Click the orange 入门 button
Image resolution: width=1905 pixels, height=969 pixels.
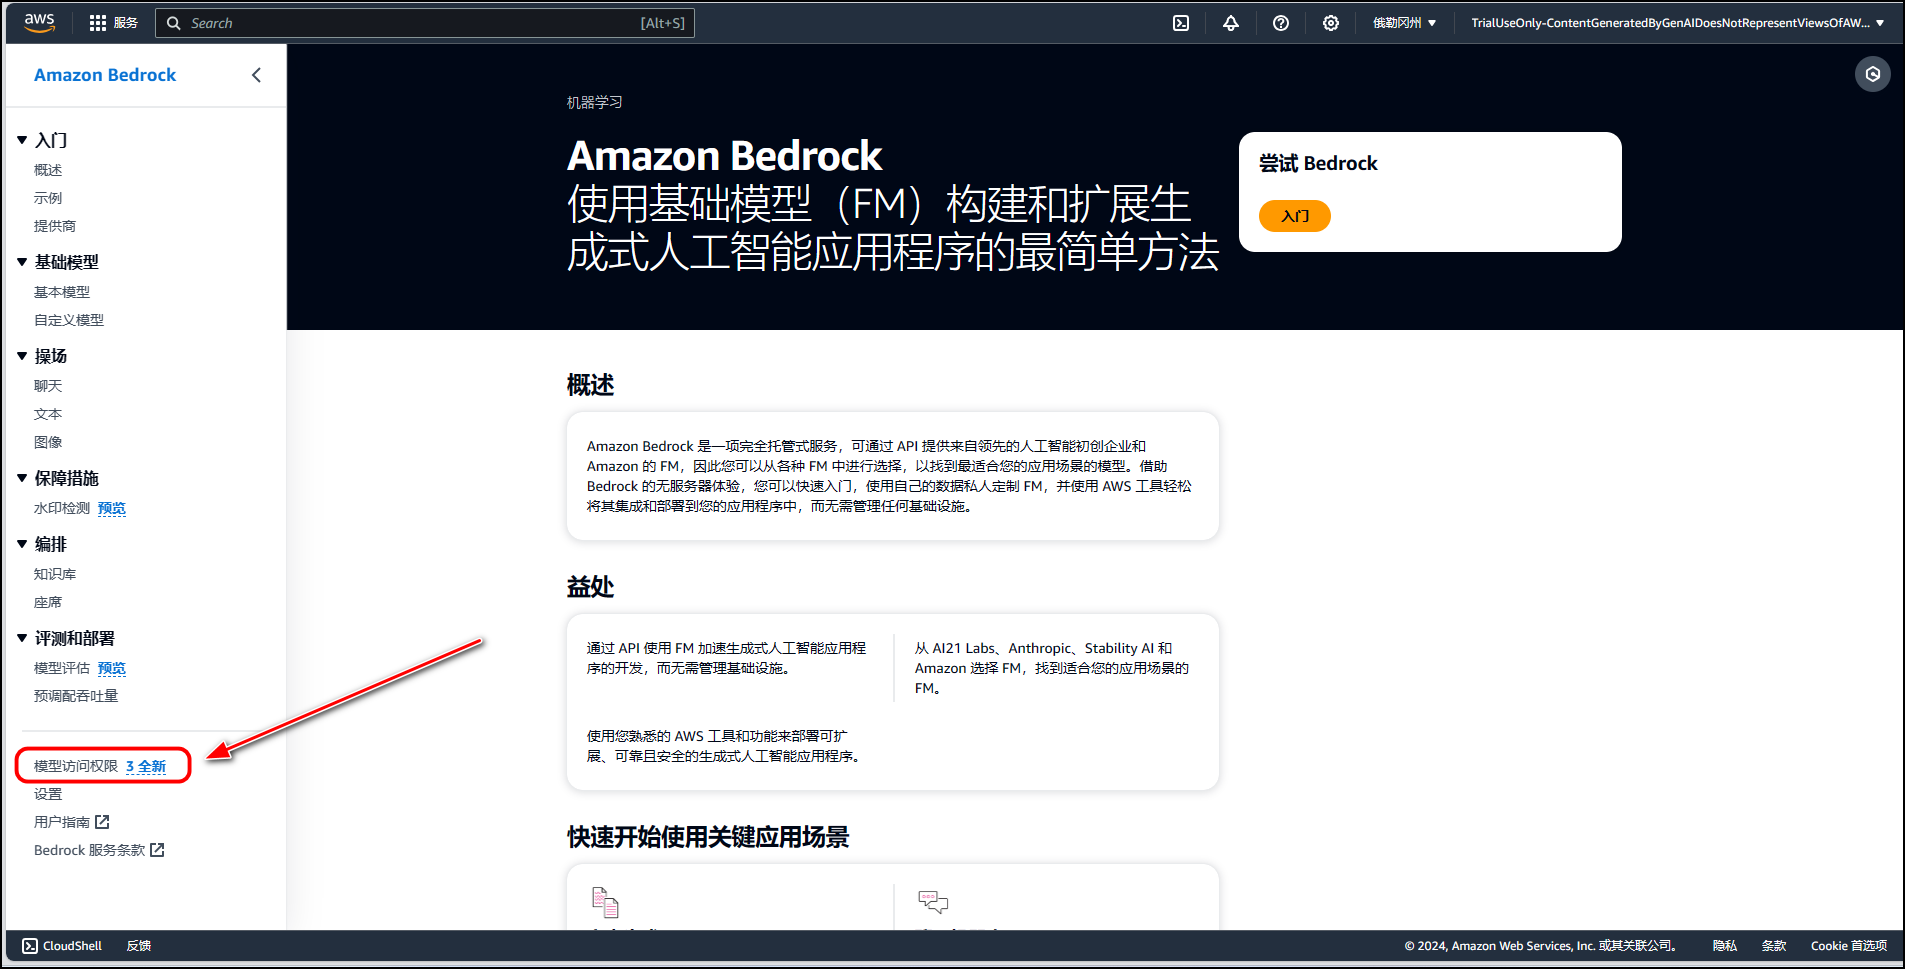1295,216
